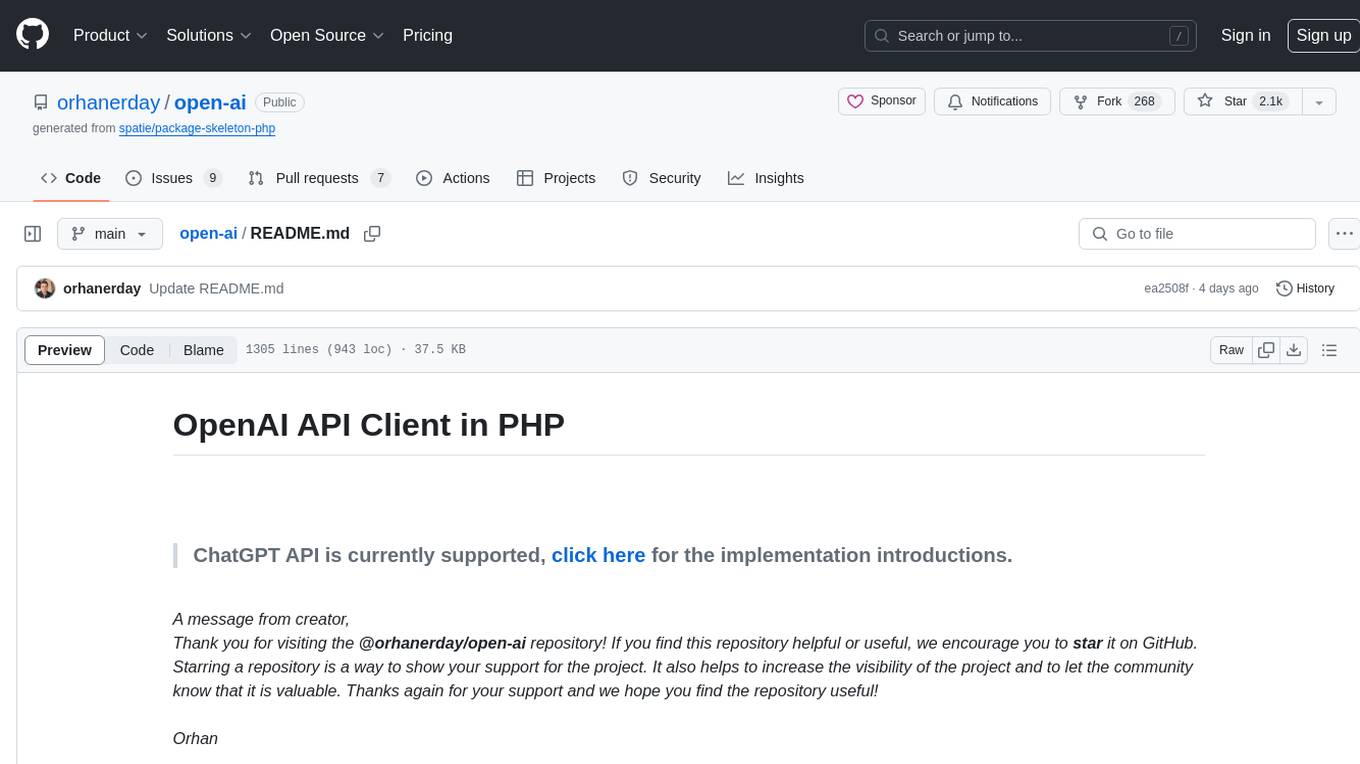Open commit author orhanerday link

tap(102, 288)
